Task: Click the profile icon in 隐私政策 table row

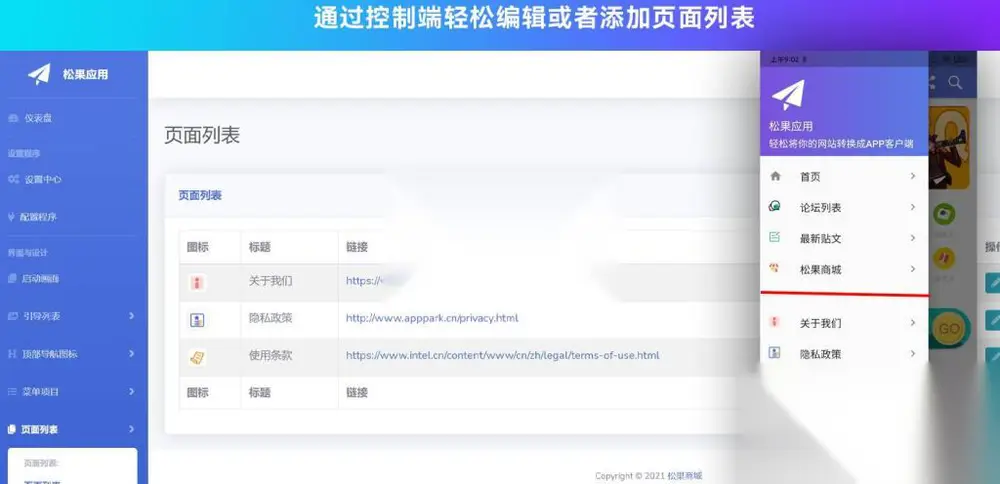Action: (197, 320)
